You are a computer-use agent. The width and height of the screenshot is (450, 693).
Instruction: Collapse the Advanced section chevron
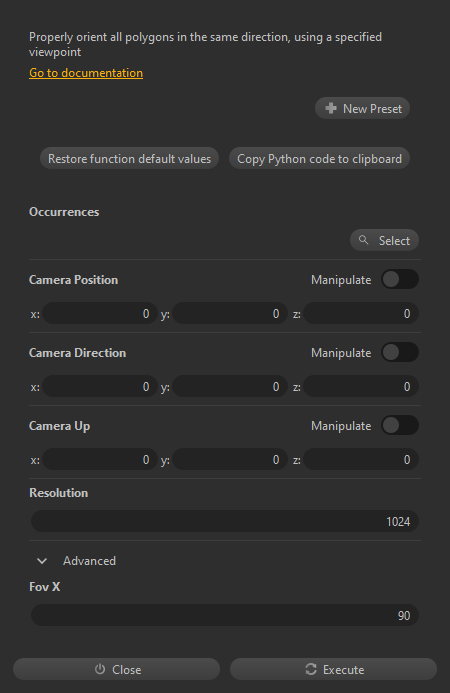42,561
